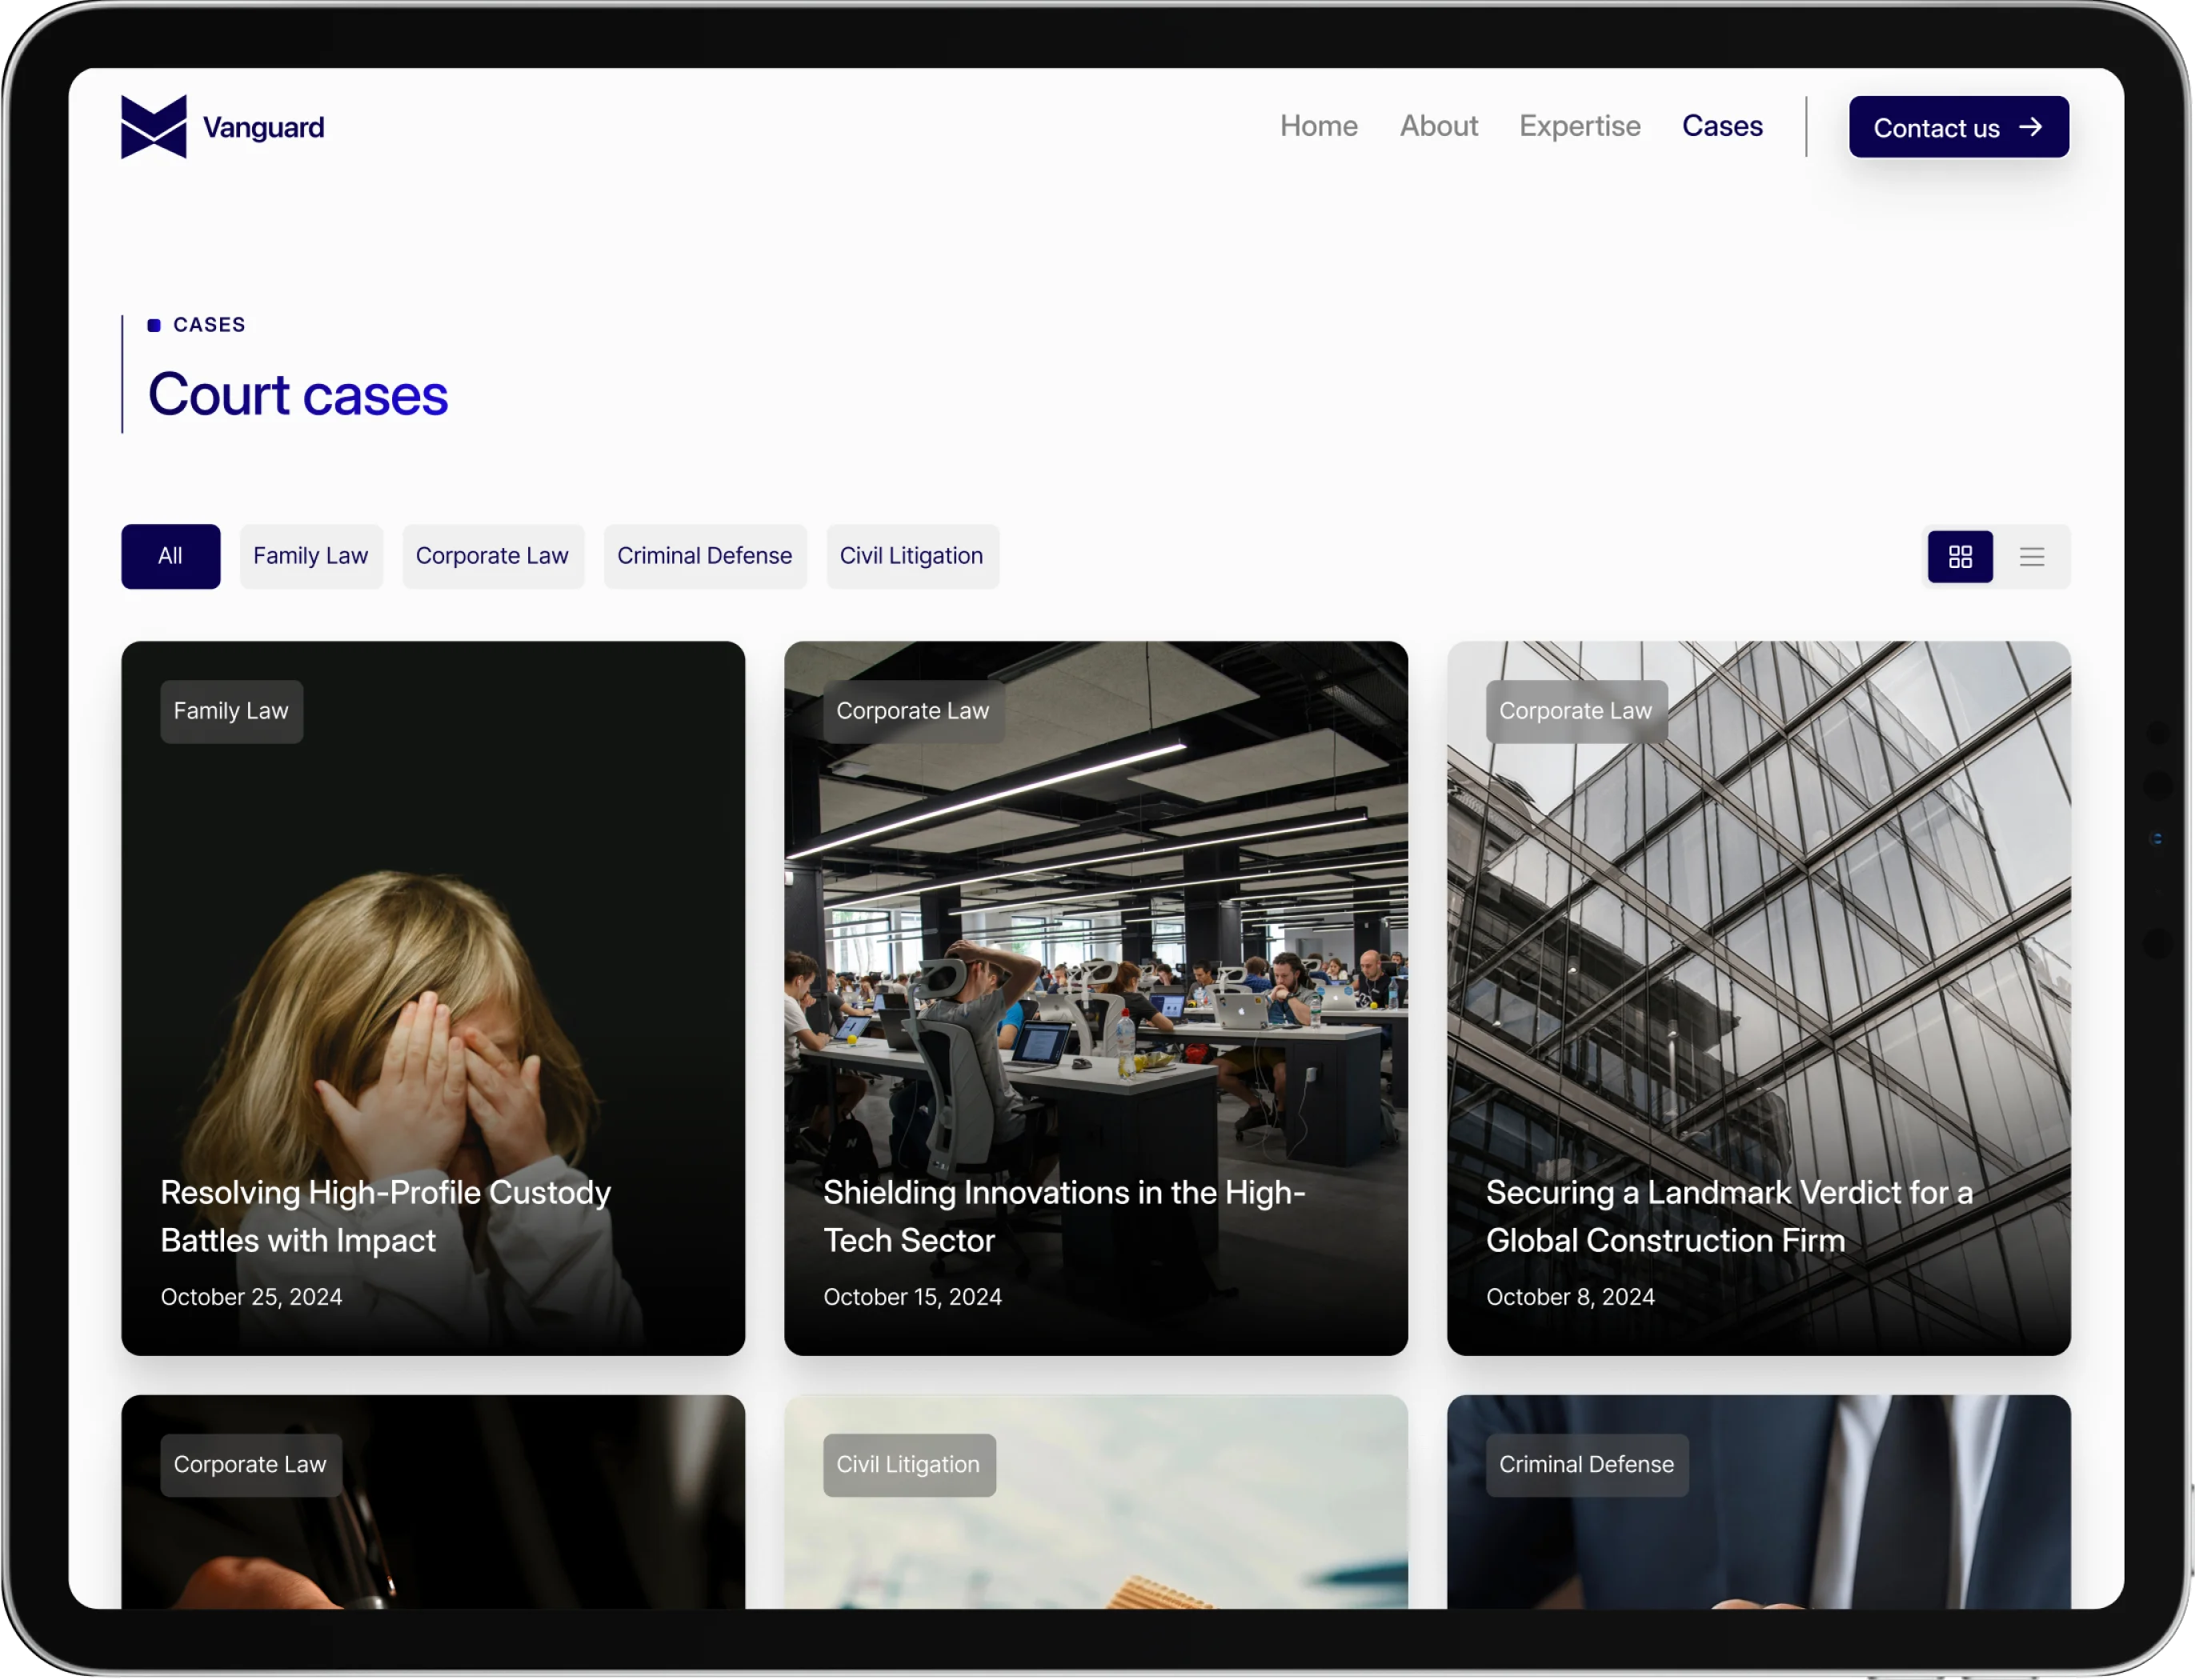Click Family Law tag on first card
Screen dimensions: 2195x1680
231,711
